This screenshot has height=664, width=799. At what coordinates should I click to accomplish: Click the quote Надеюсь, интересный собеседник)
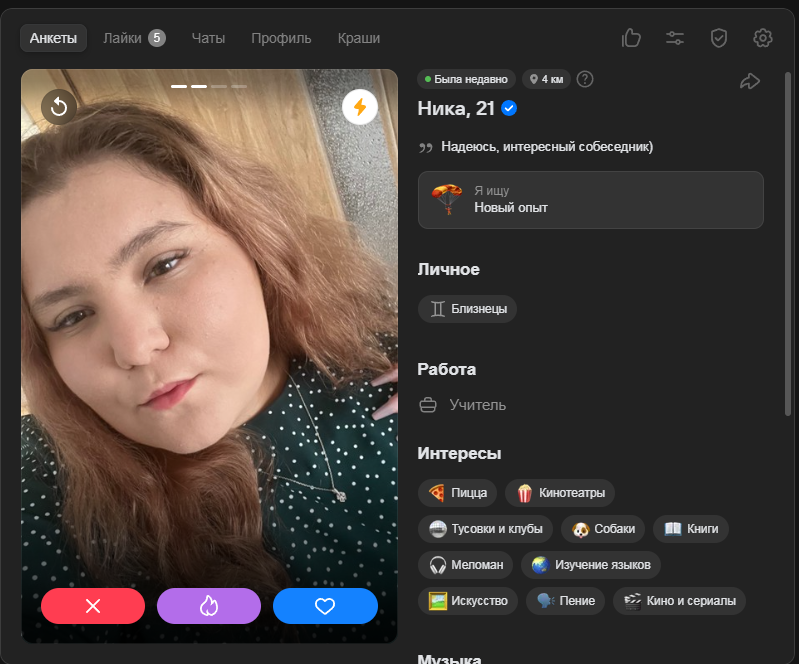click(x=547, y=147)
